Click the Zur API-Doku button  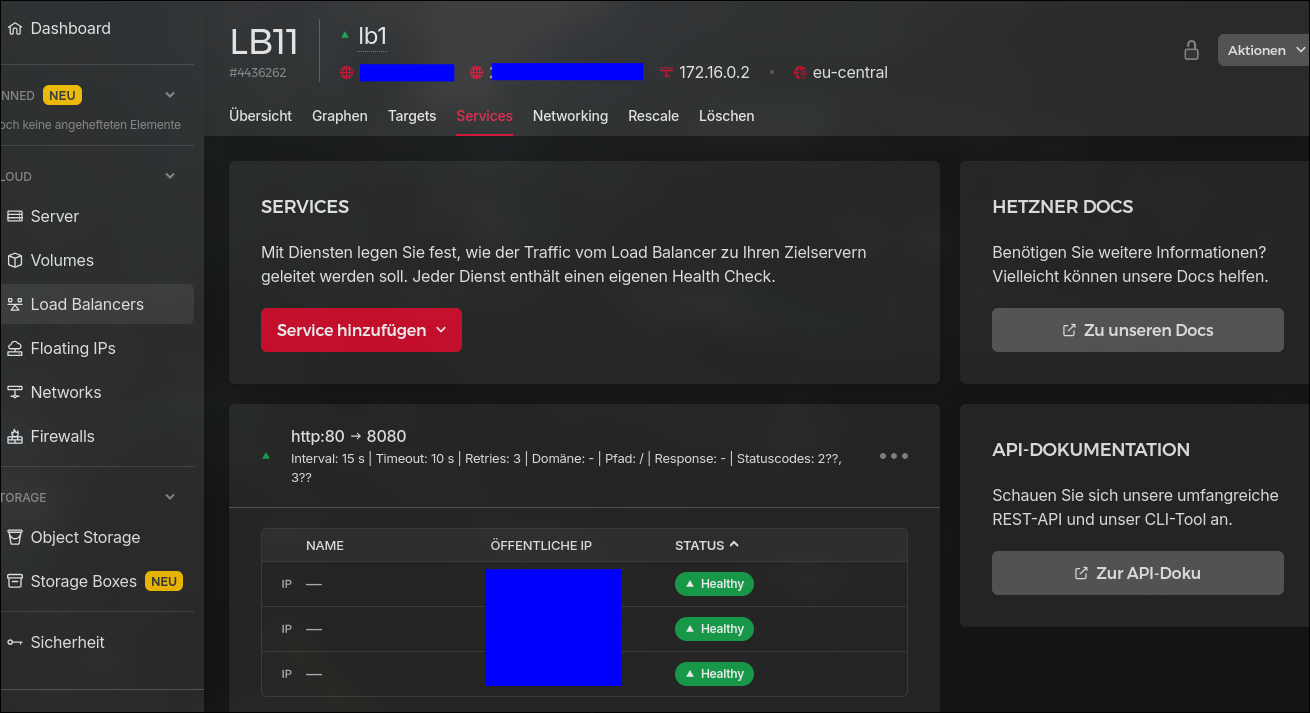(x=1137, y=573)
